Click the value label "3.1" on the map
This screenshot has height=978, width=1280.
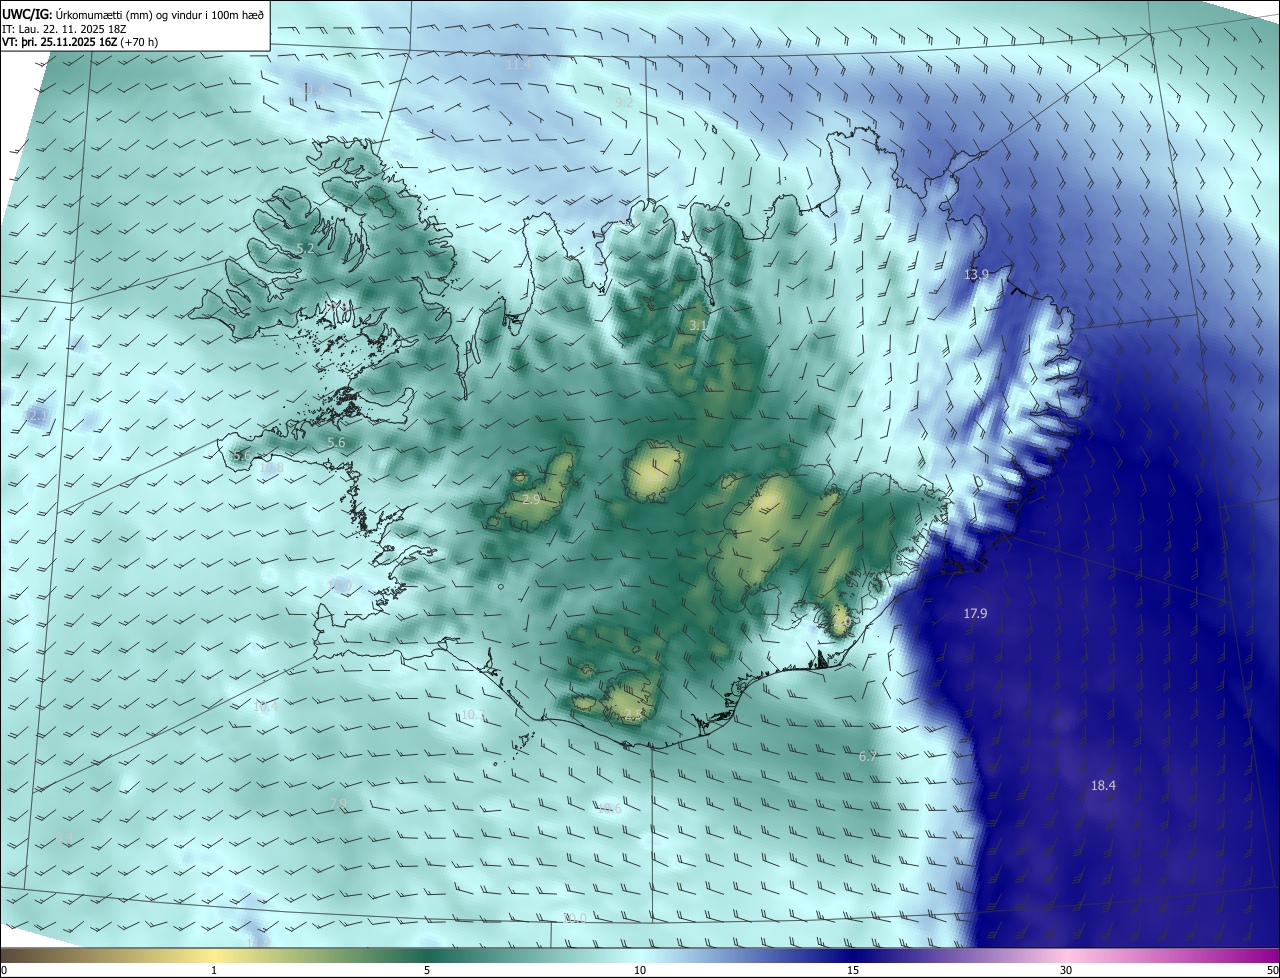698,325
